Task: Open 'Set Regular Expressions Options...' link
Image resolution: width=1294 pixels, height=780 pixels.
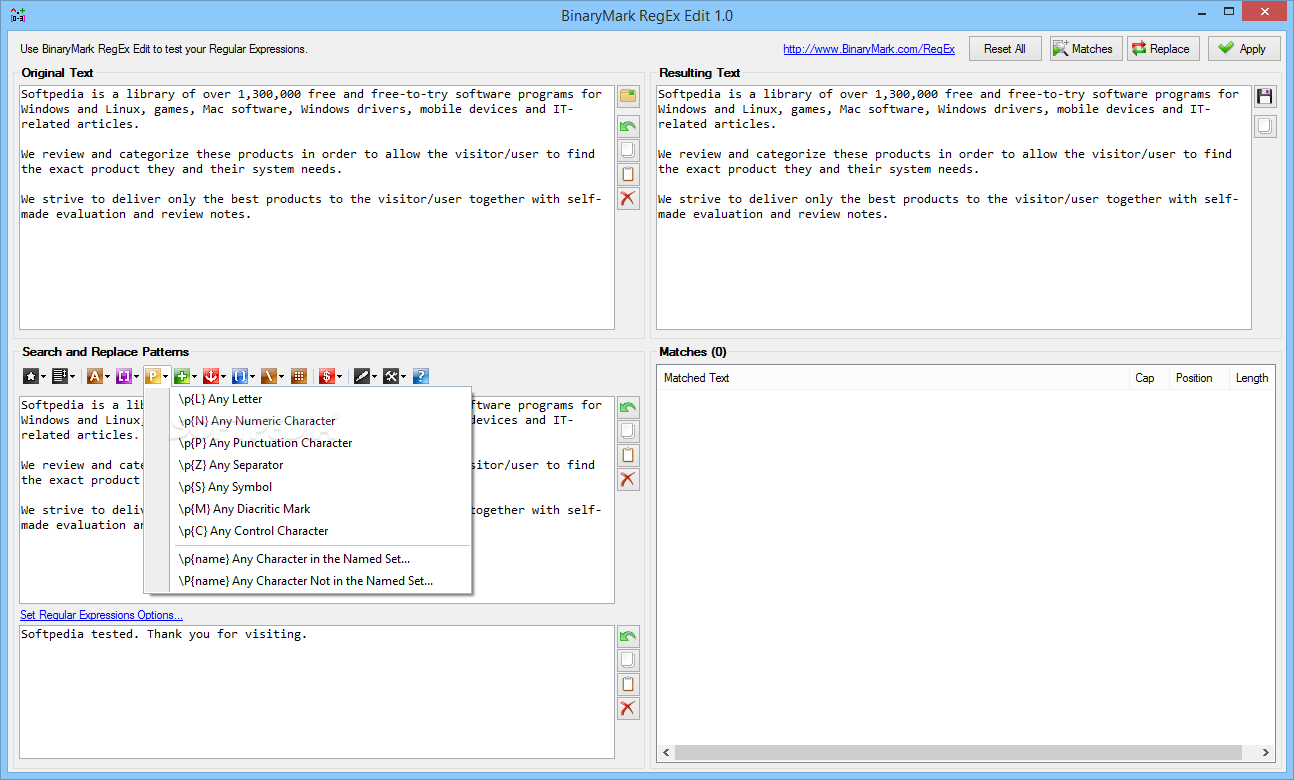Action: pos(101,615)
